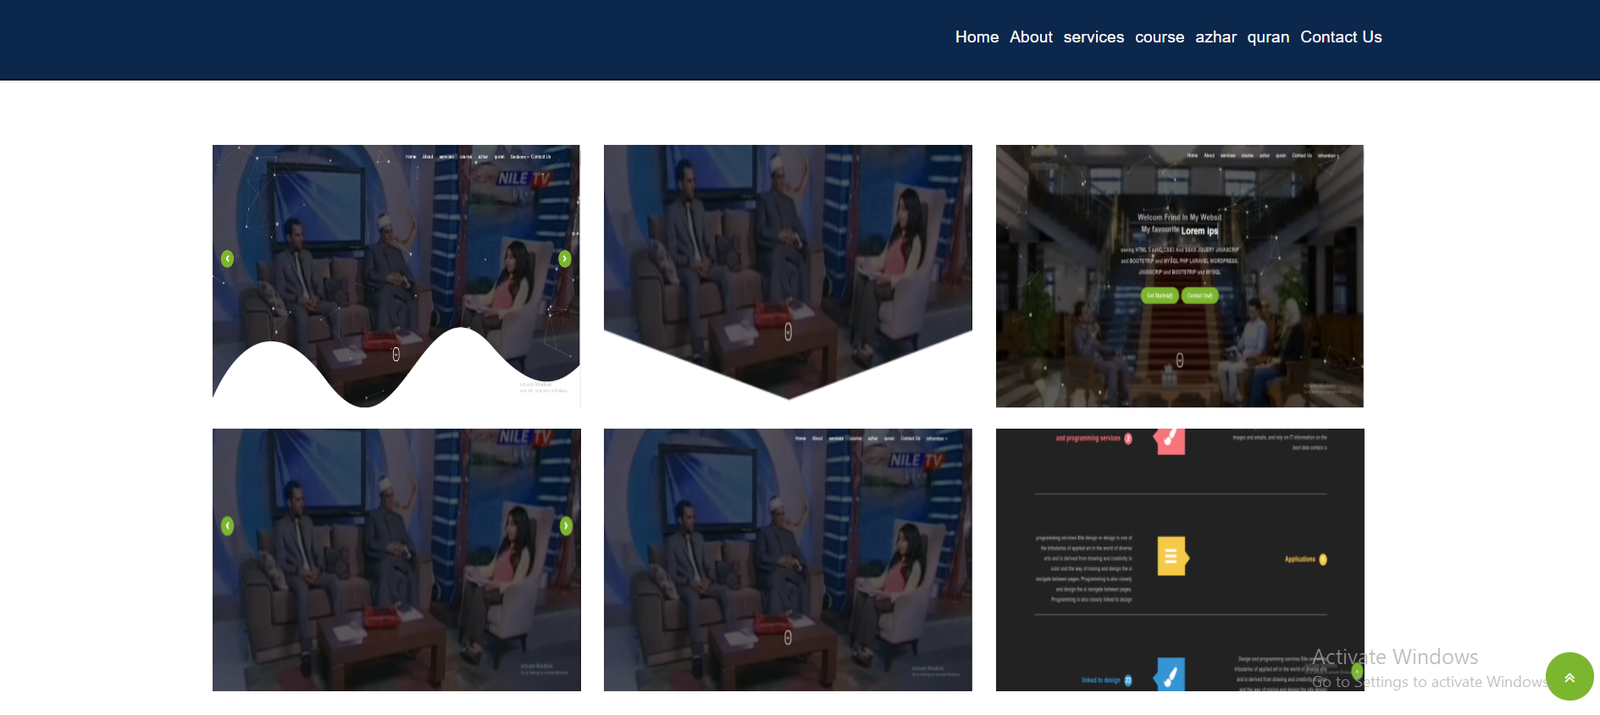Open the bottom-middle Nile TV thumbnail
This screenshot has width=1600, height=715.
787,560
